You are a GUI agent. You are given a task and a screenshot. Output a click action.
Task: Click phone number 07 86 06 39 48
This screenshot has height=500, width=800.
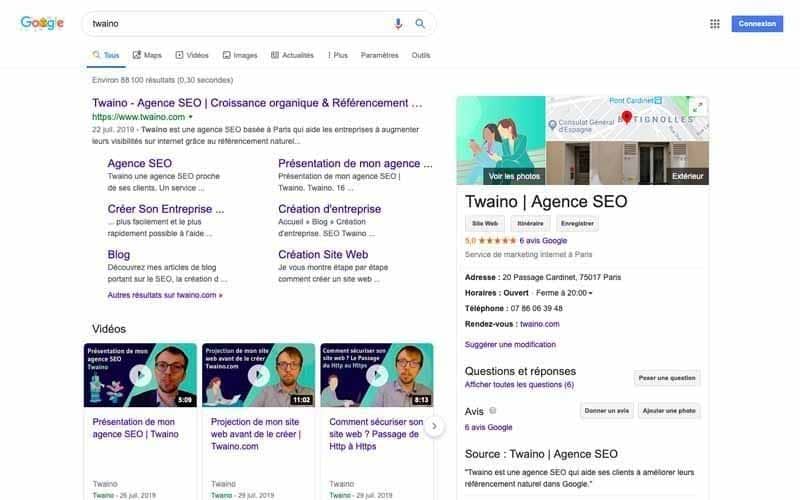click(536, 308)
